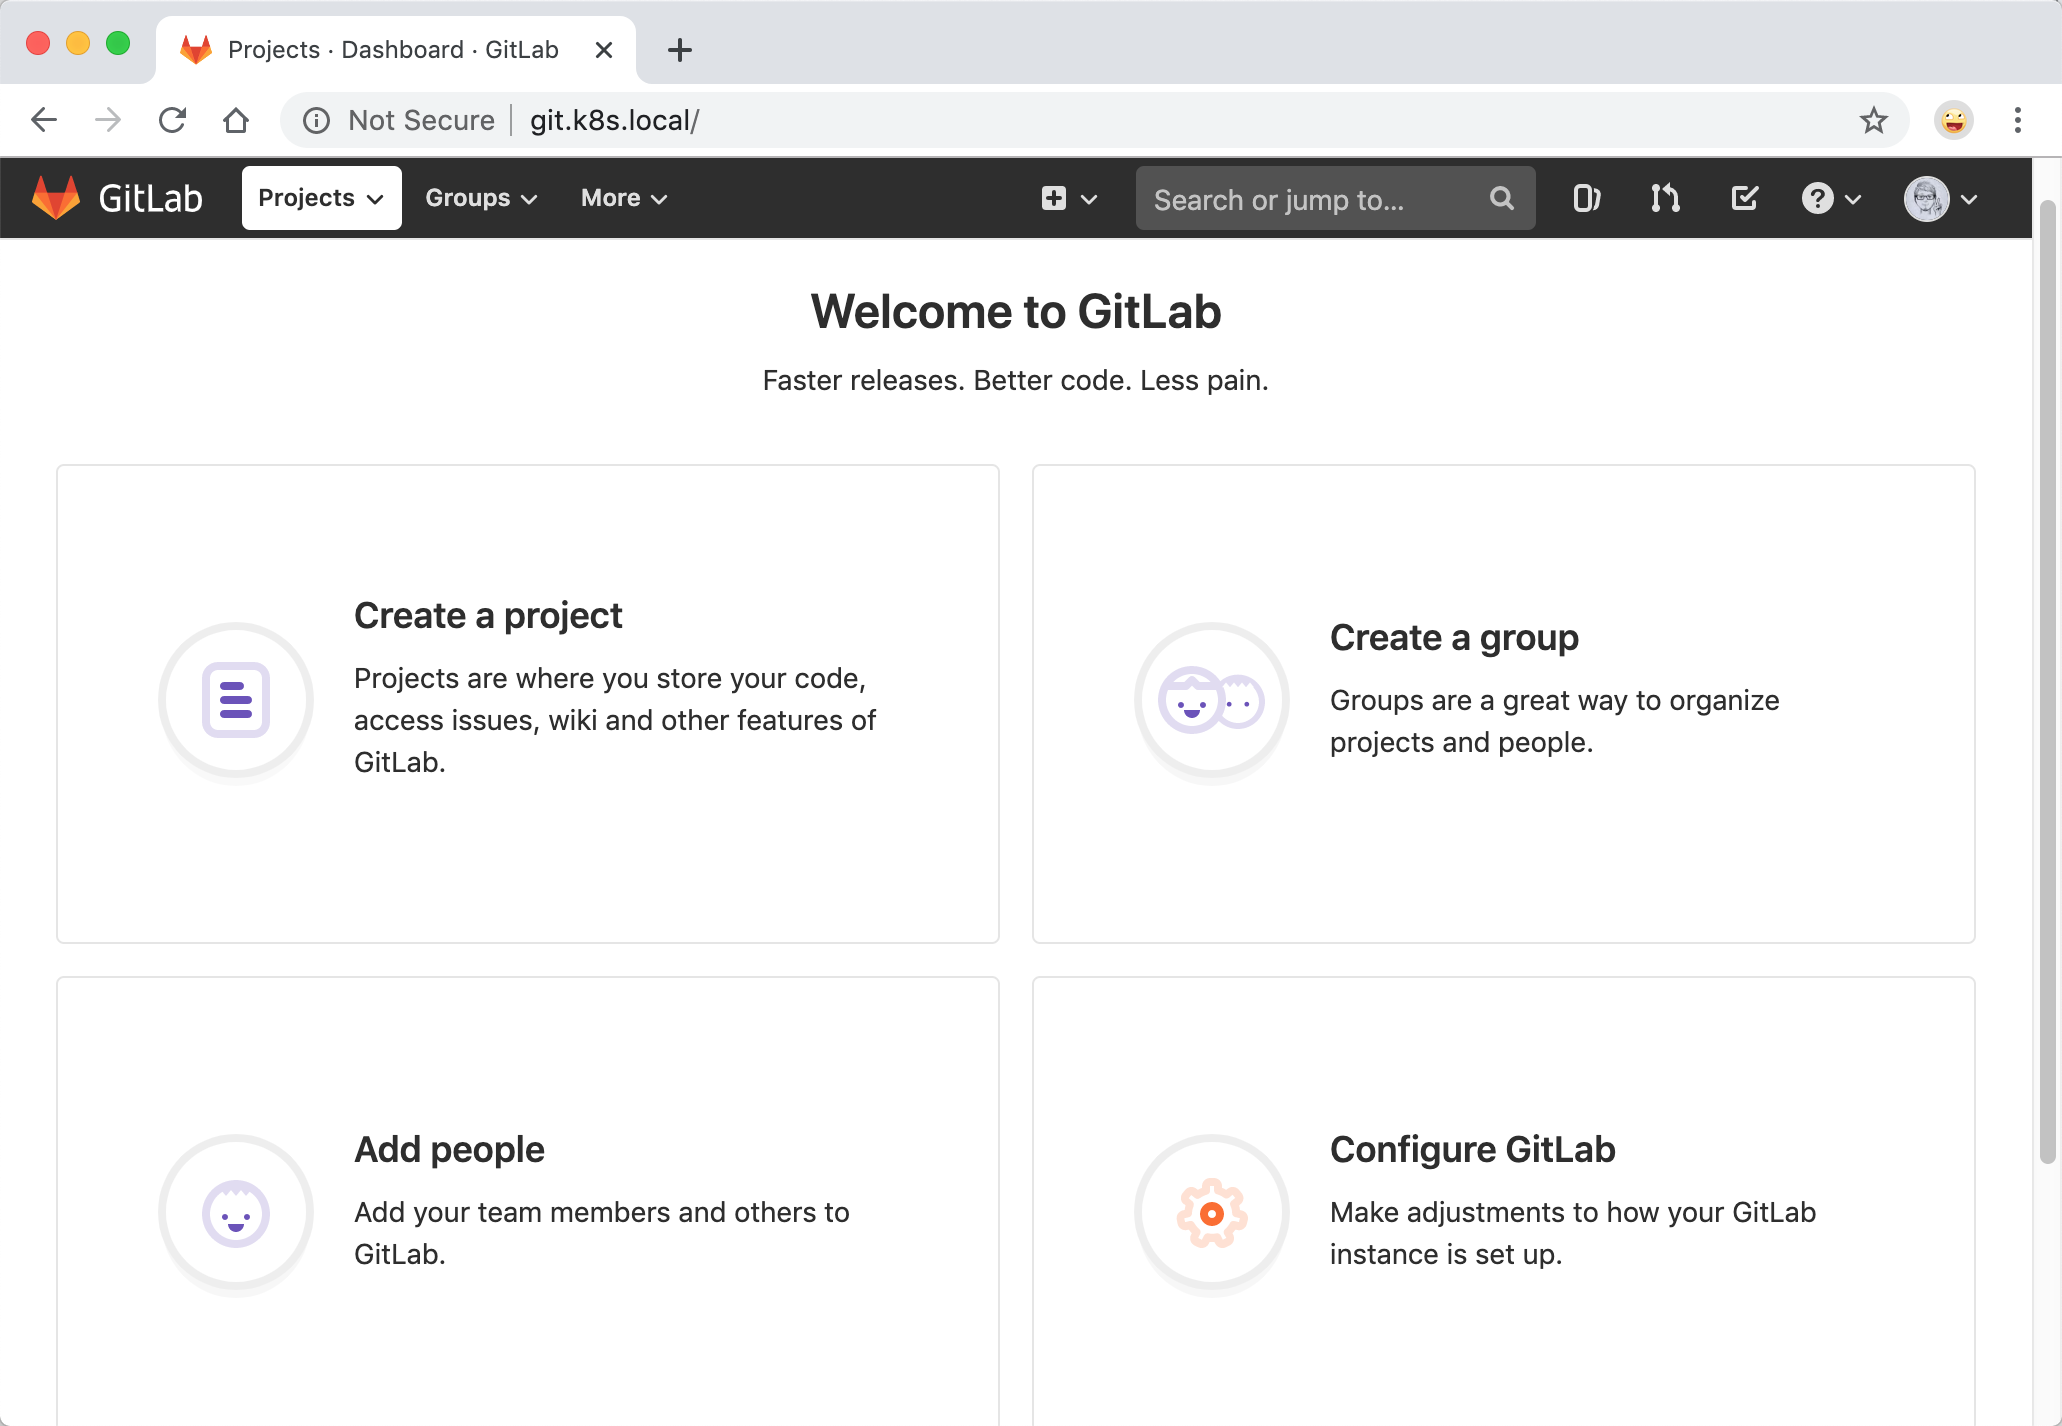Image resolution: width=2062 pixels, height=1426 pixels.
Task: Reload the page
Action: [x=172, y=120]
